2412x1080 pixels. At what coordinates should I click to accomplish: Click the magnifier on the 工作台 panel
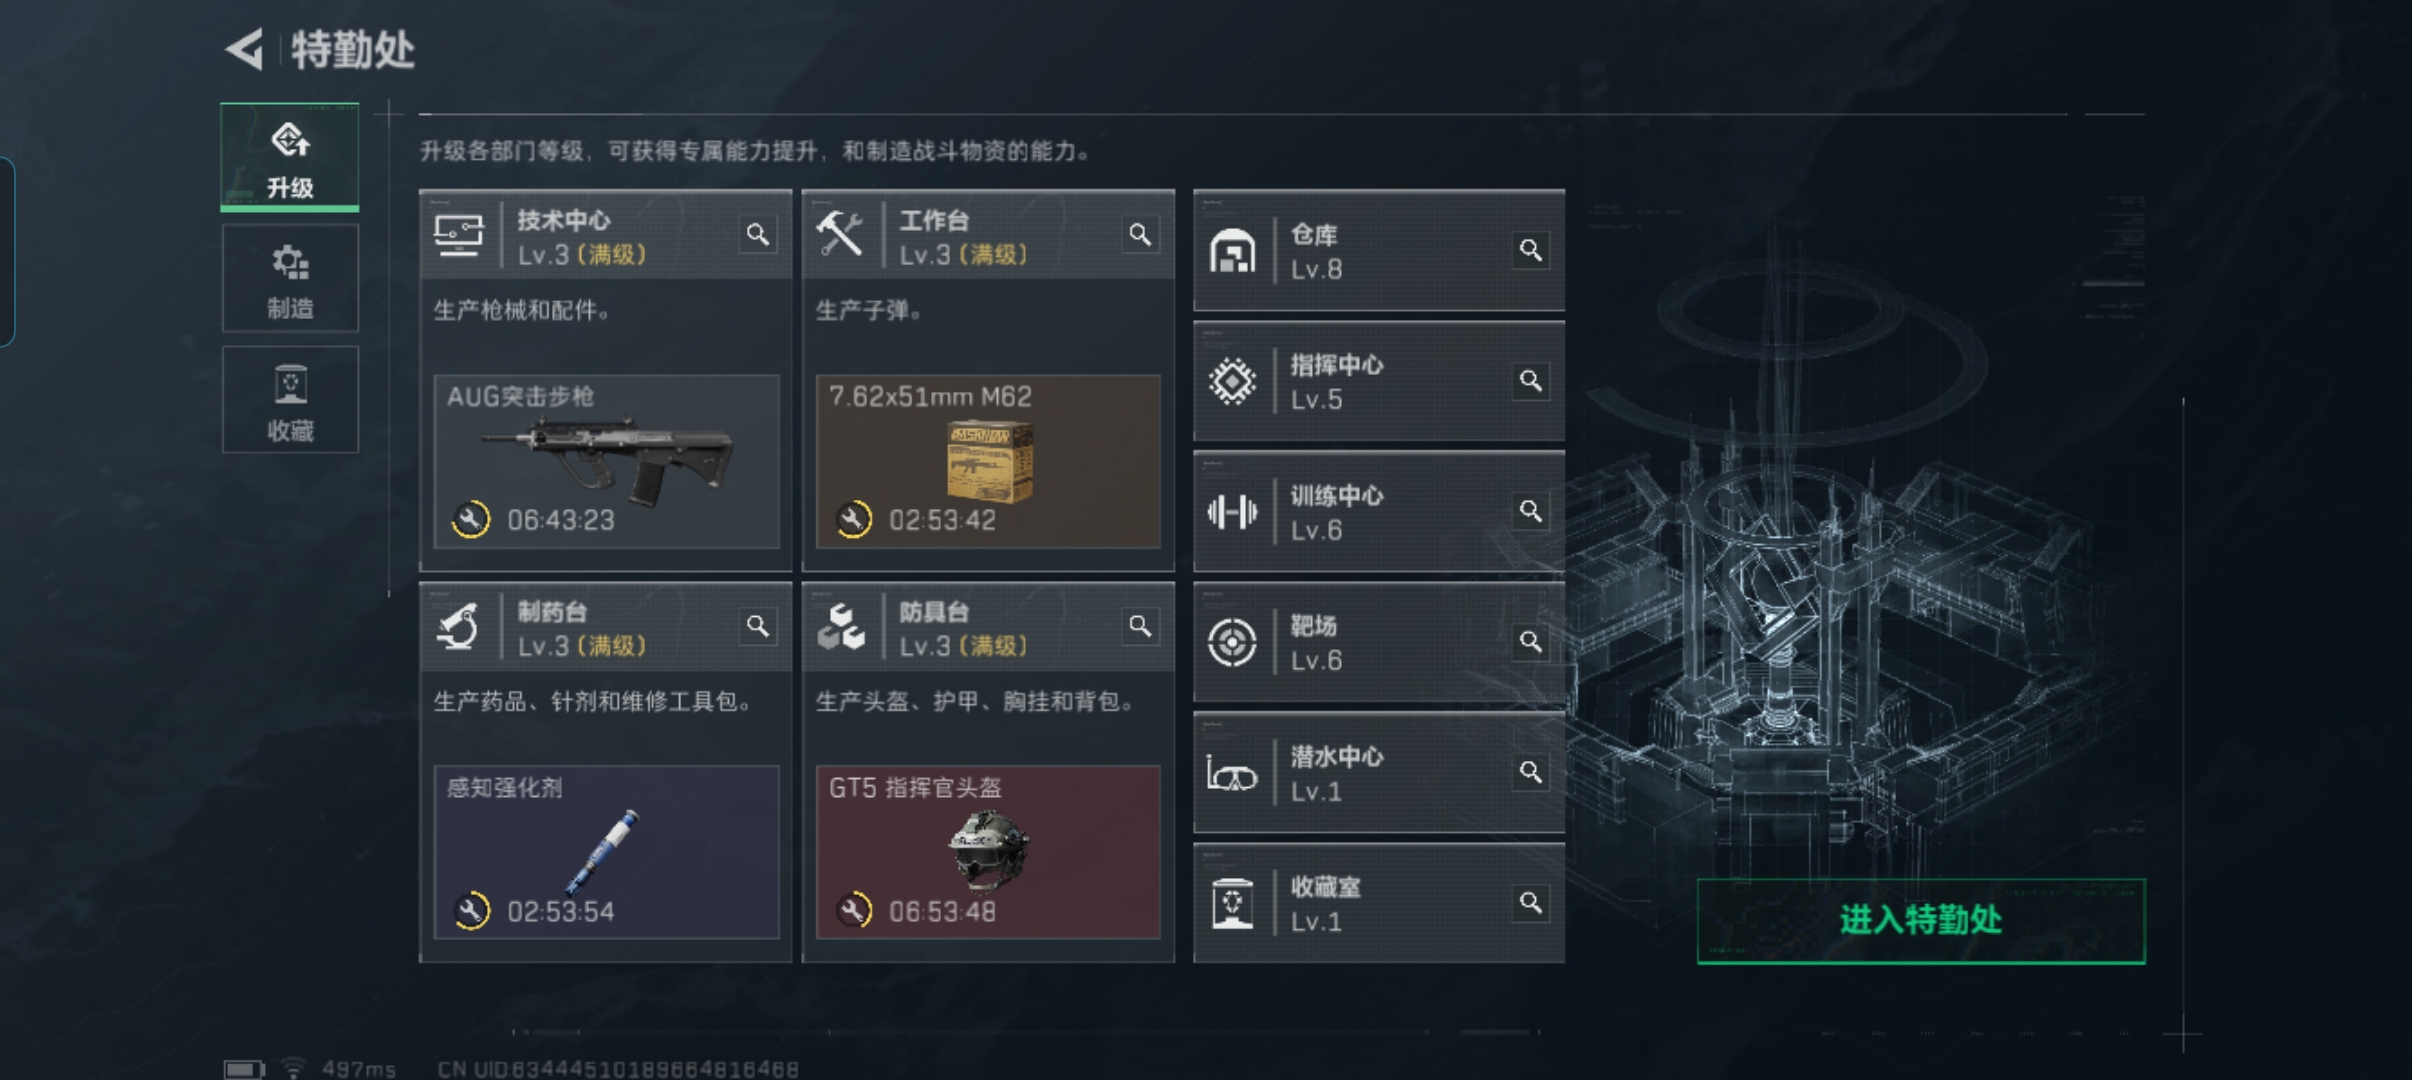click(1140, 235)
